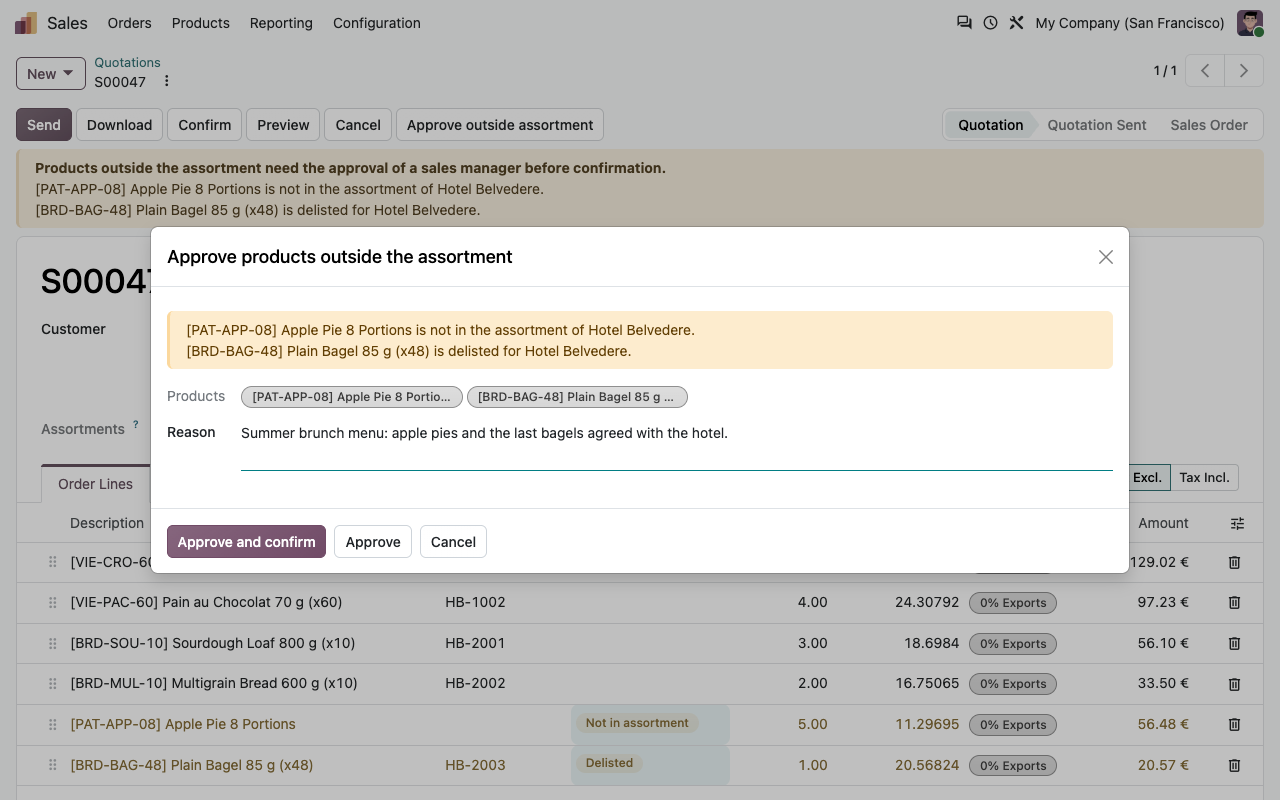Click the 0% Exports tag on Sourdough Loaf row
Image resolution: width=1280 pixels, height=800 pixels.
pos(1013,644)
